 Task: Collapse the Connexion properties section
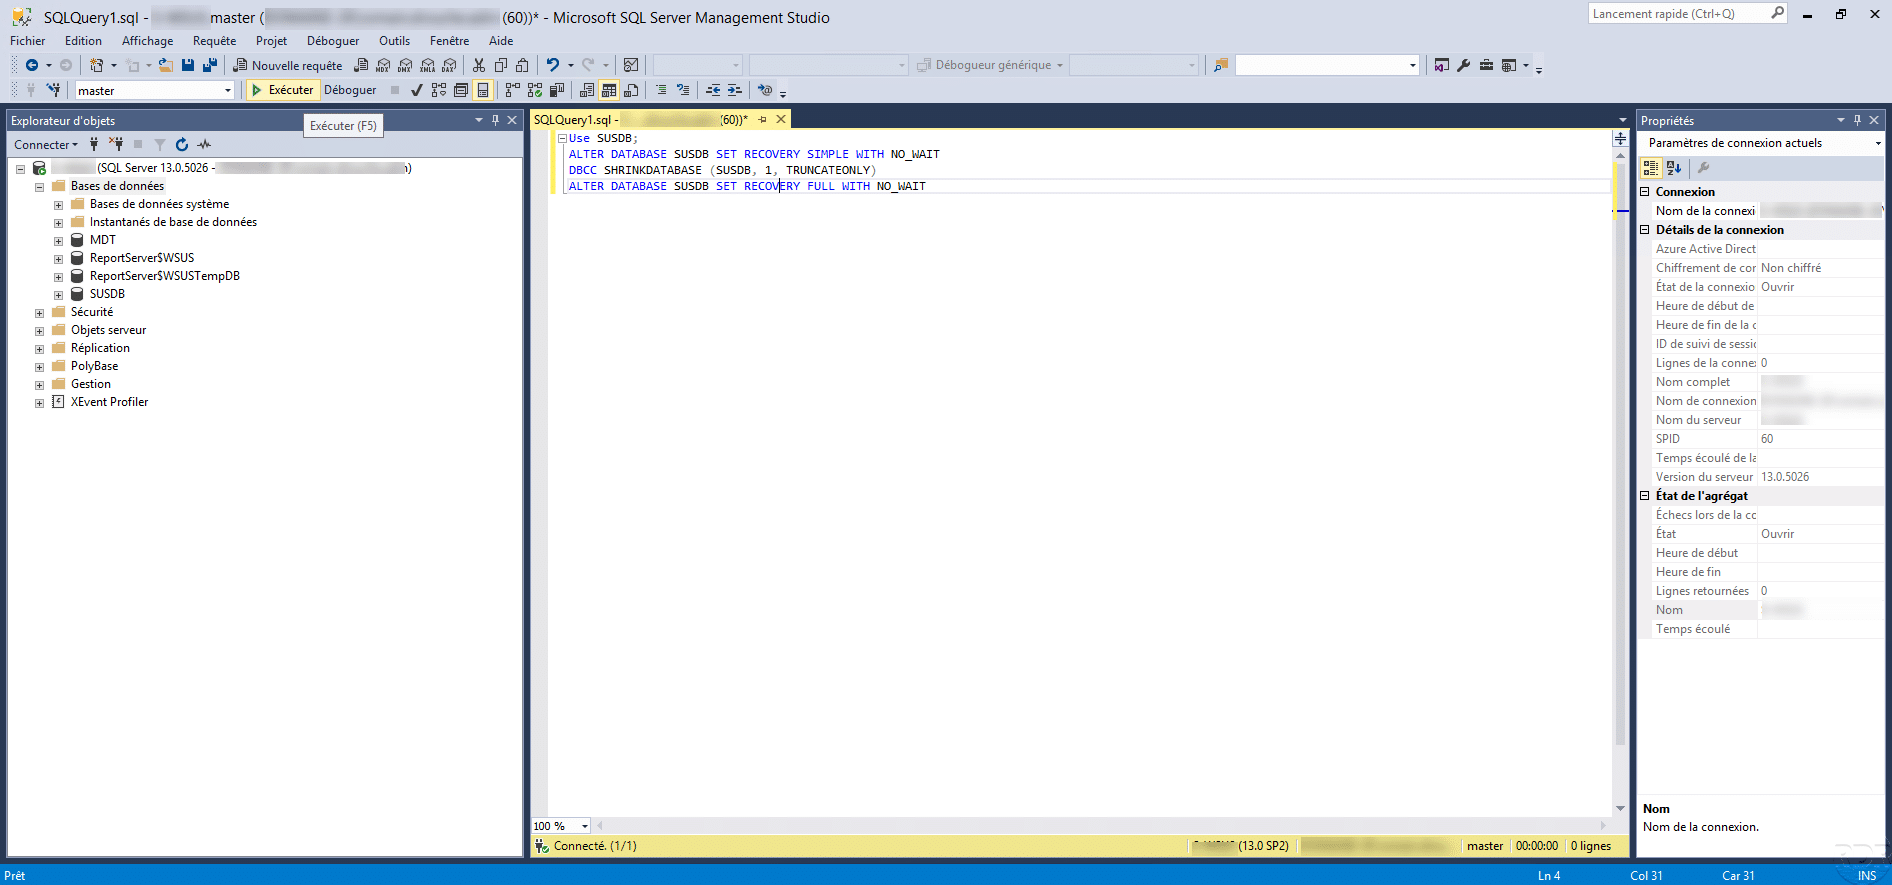[1645, 192]
